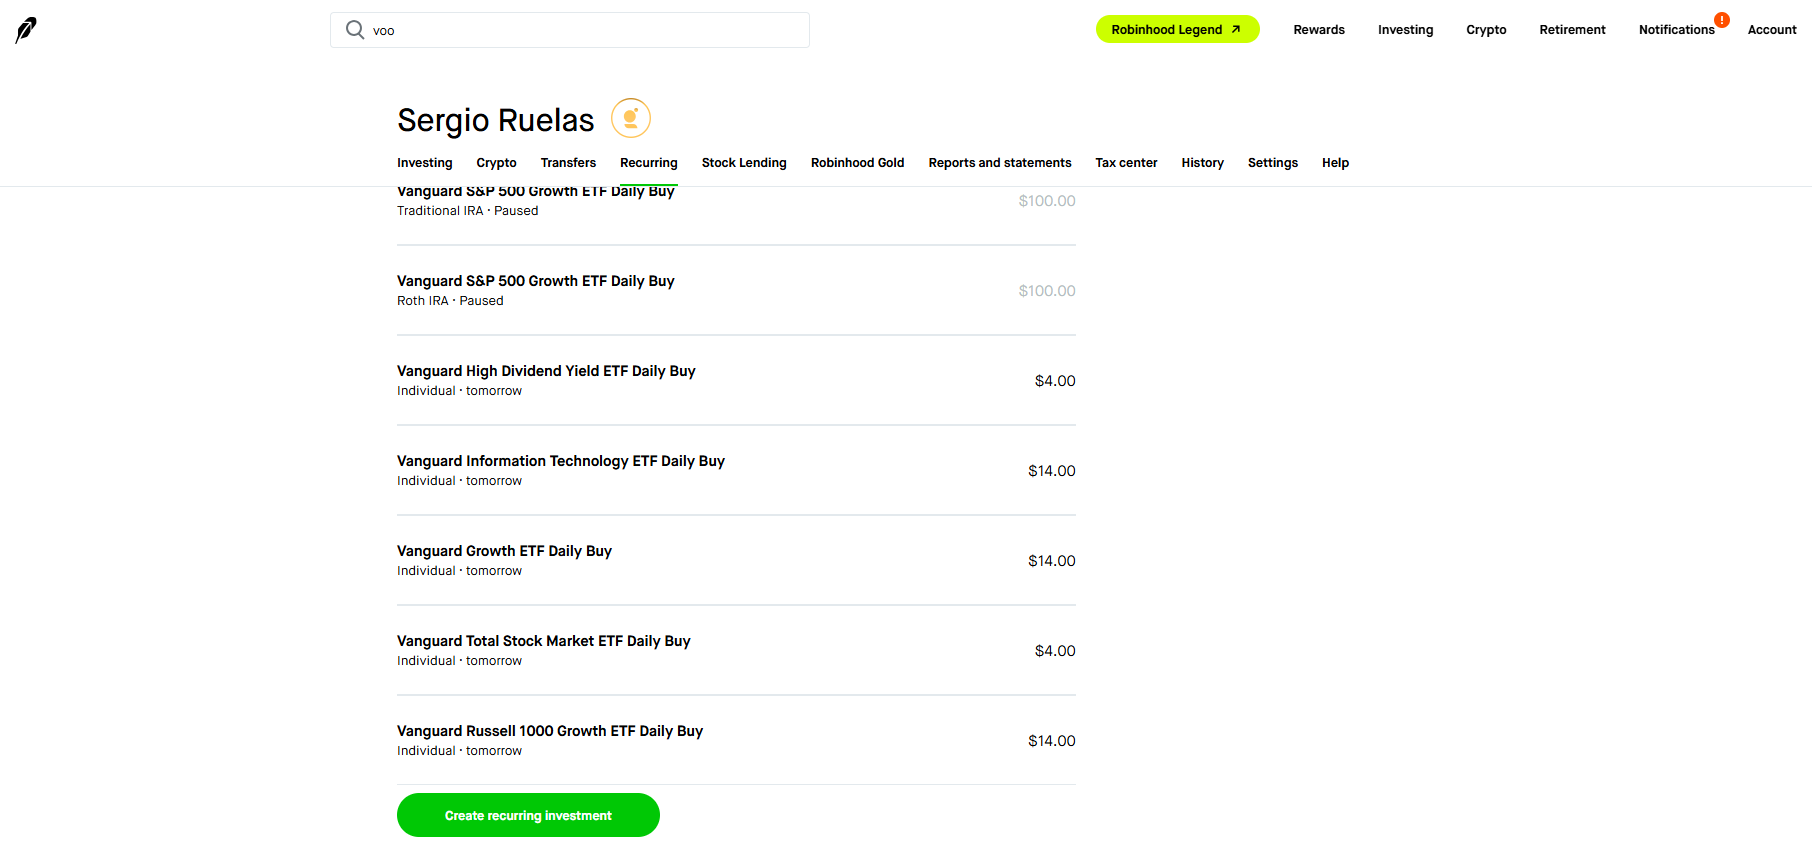Open Vanguard Total Stock Market ETF Daily Buy
This screenshot has height=866, width=1812.
coord(736,650)
